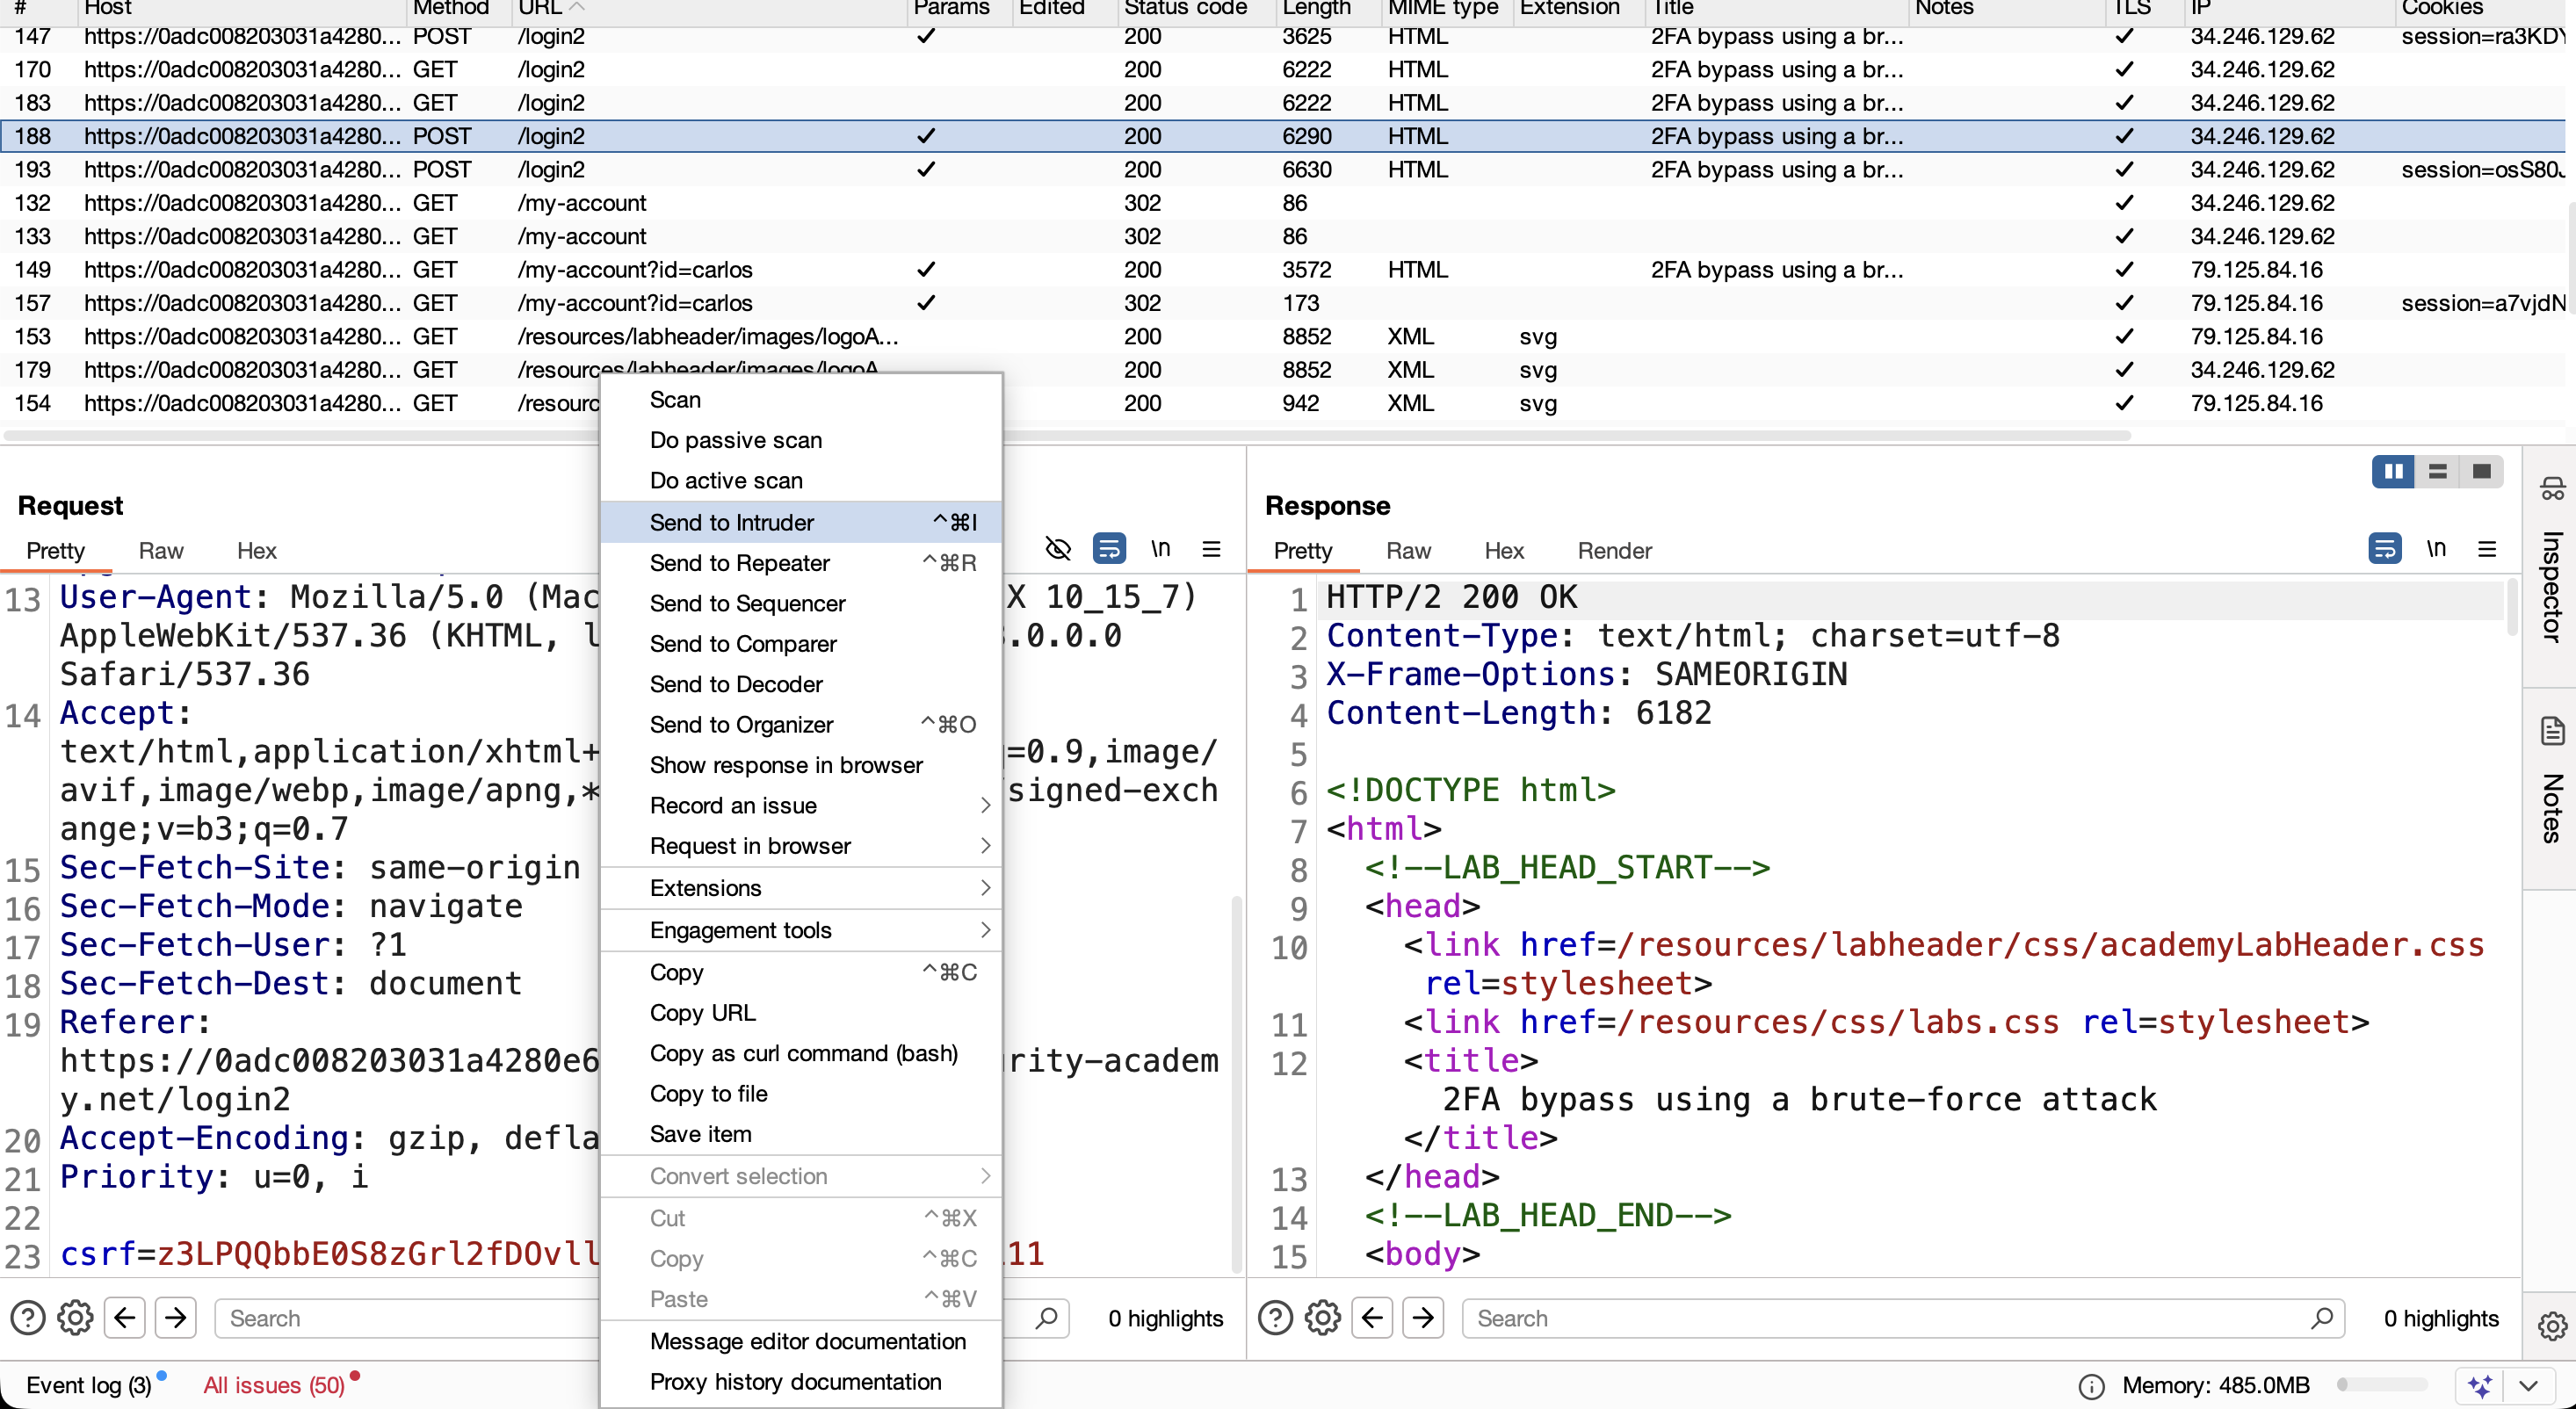Open the Event log (3)
Viewport: 2576px width, 1409px height.
[89, 1386]
